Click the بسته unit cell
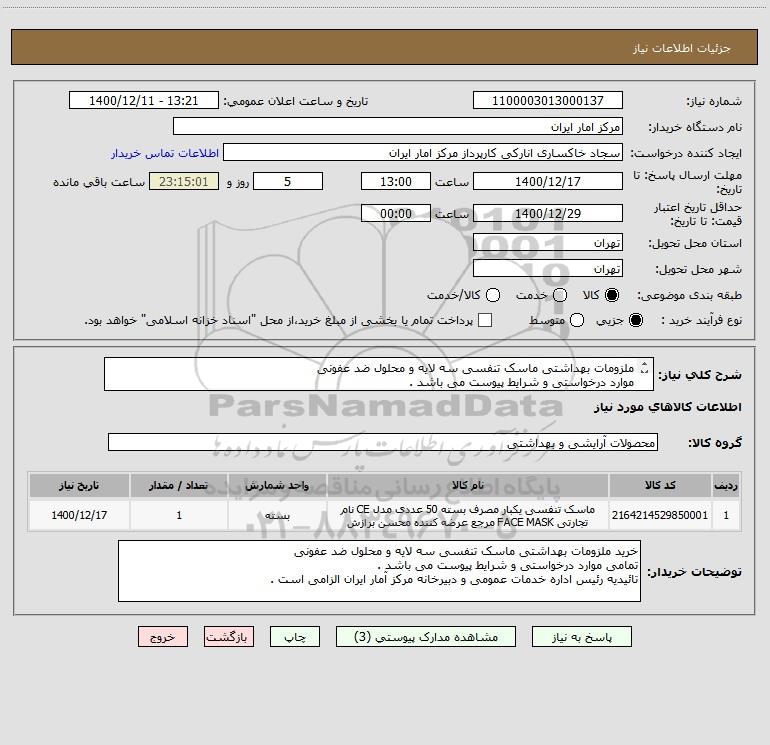Screen dimensions: 770x745 tap(277, 515)
